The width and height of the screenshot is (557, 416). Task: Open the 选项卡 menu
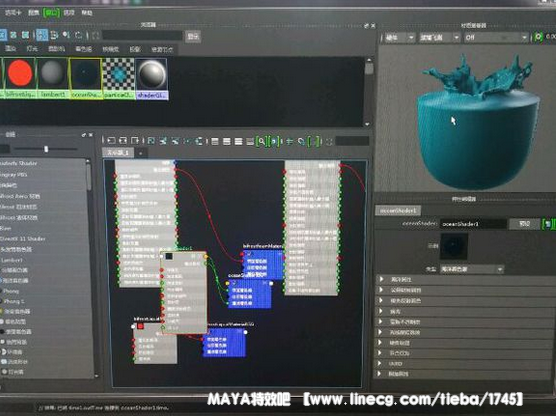click(13, 13)
